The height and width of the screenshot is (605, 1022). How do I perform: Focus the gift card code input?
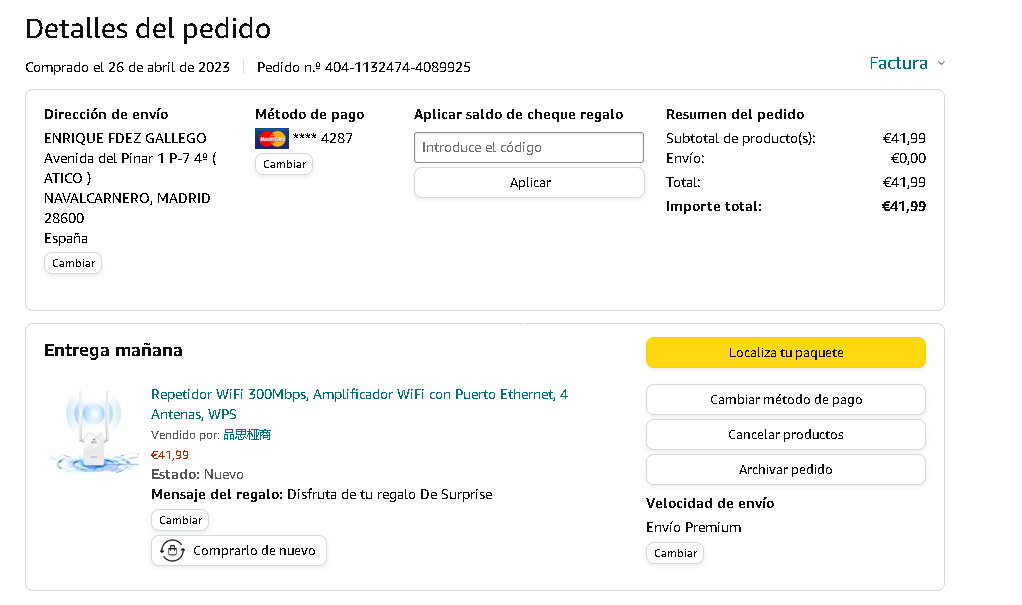tap(528, 148)
